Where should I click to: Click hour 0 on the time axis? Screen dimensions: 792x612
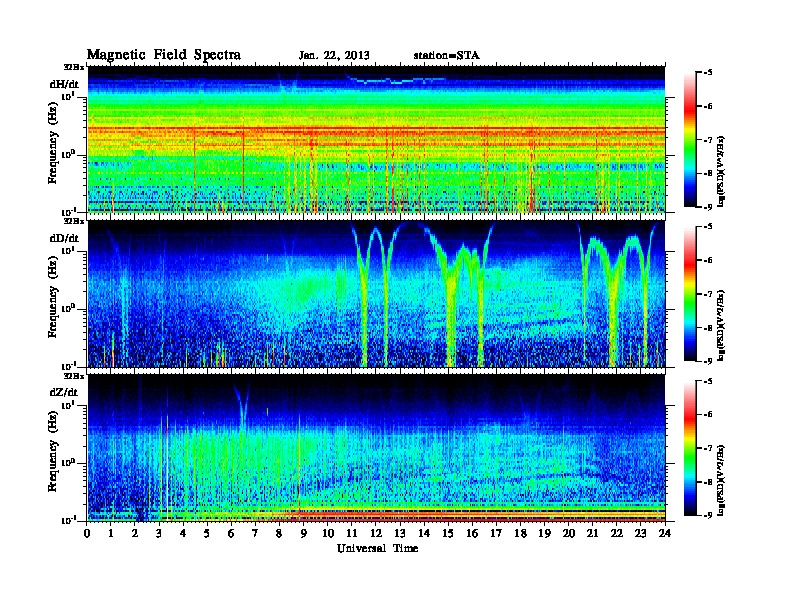click(x=87, y=533)
